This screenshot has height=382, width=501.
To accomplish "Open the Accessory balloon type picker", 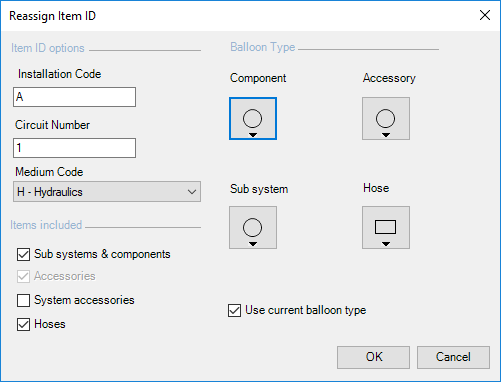I will tap(386, 118).
